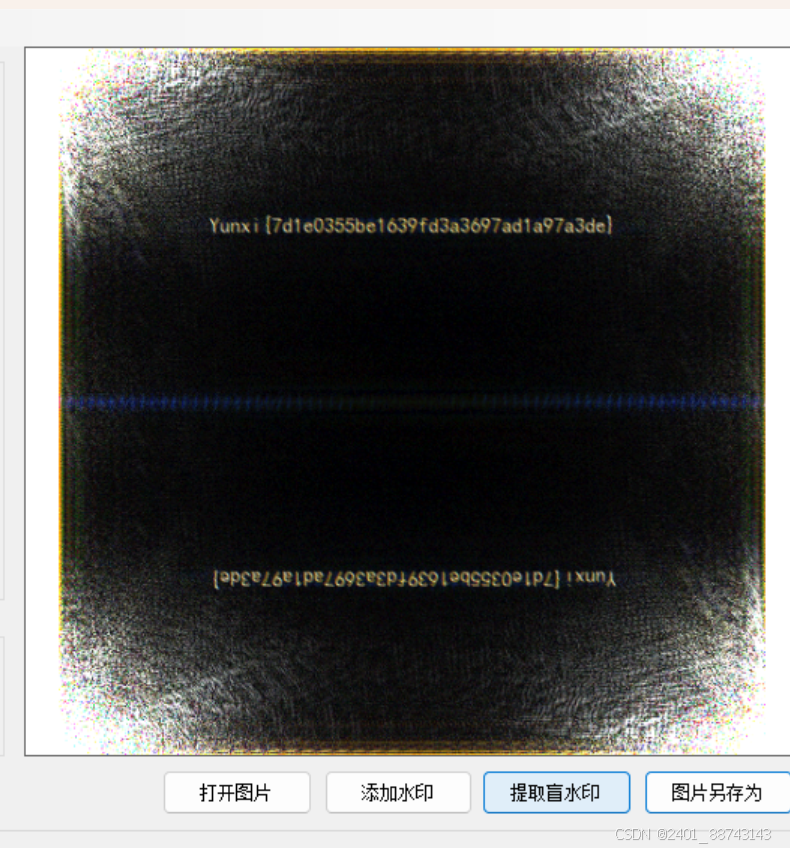790x848 pixels.
Task: Click the 打开图片 button
Action: (x=237, y=792)
